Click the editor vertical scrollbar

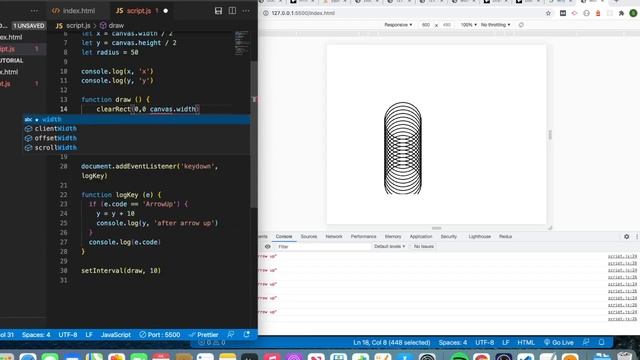[254, 134]
